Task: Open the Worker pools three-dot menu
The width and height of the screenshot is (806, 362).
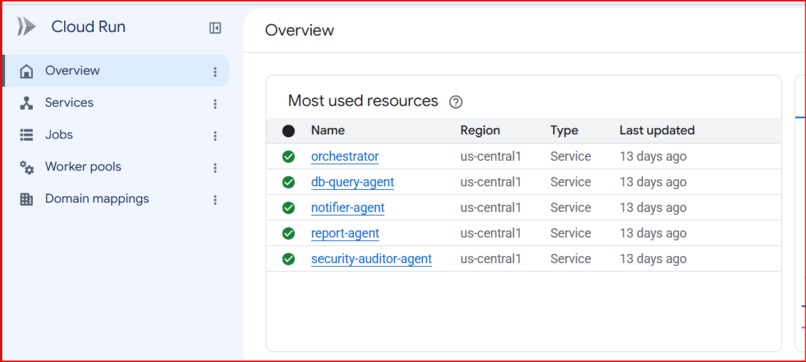Action: 215,168
